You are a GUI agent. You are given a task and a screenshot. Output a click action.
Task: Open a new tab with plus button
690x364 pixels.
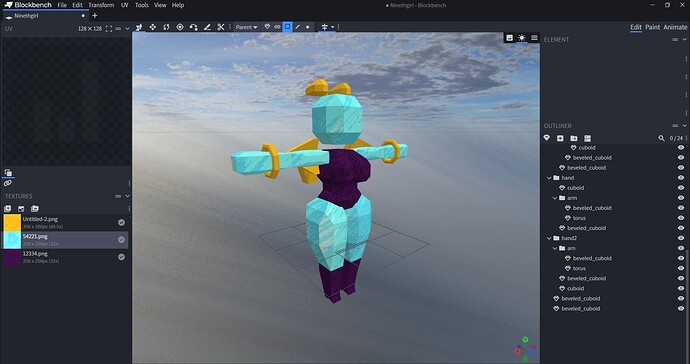click(94, 16)
